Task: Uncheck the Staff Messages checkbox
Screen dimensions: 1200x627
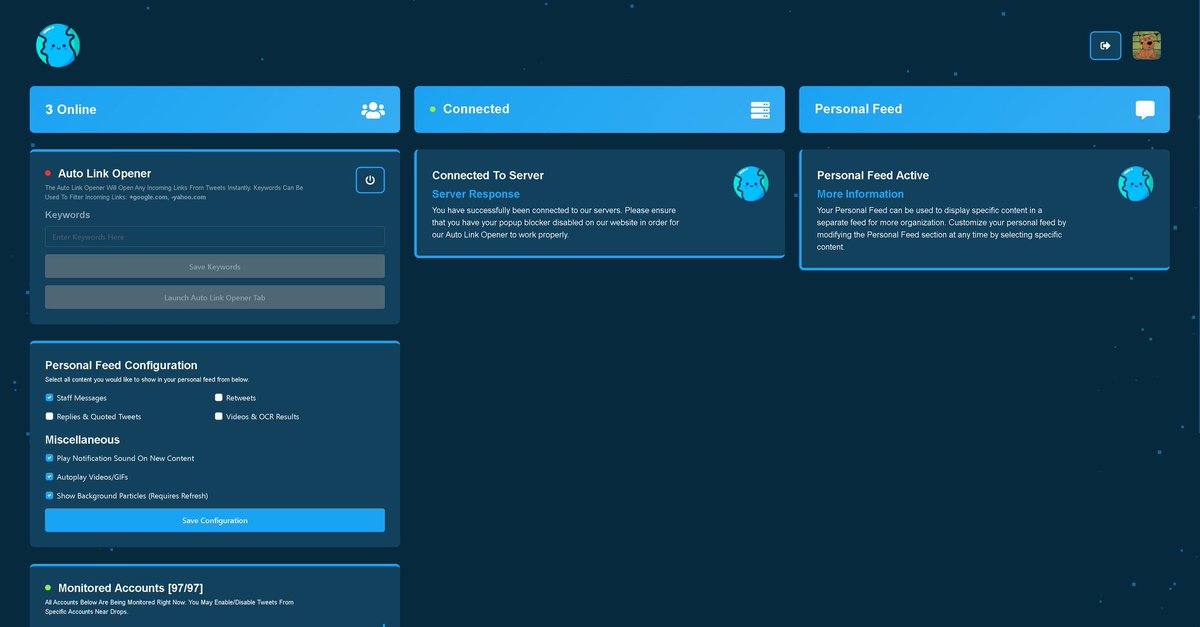Action: pos(49,398)
